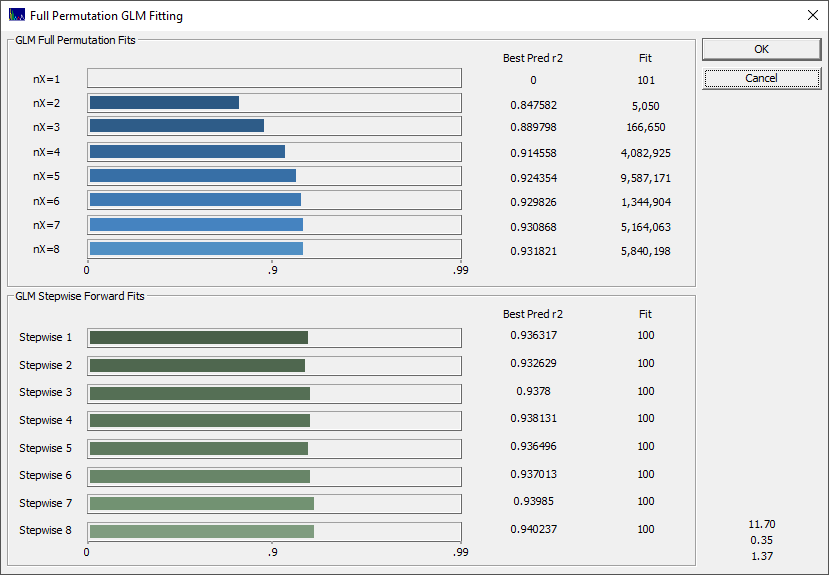Click the value 11.70 at bottom right
The image size is (829, 575).
click(x=762, y=524)
